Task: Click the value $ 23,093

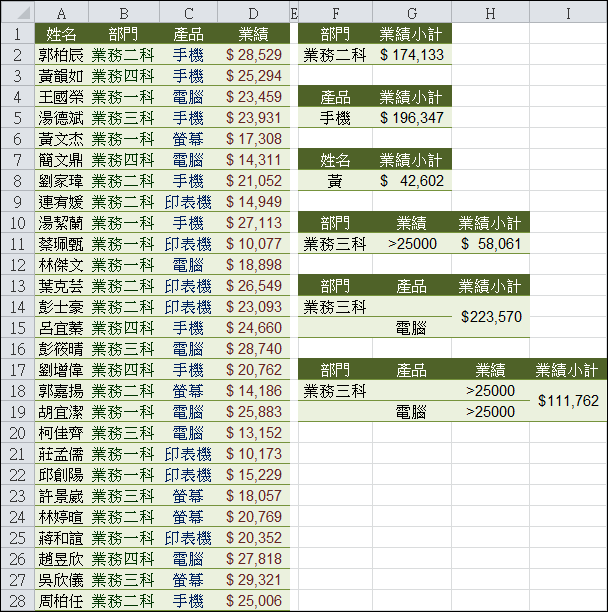Action: (254, 307)
